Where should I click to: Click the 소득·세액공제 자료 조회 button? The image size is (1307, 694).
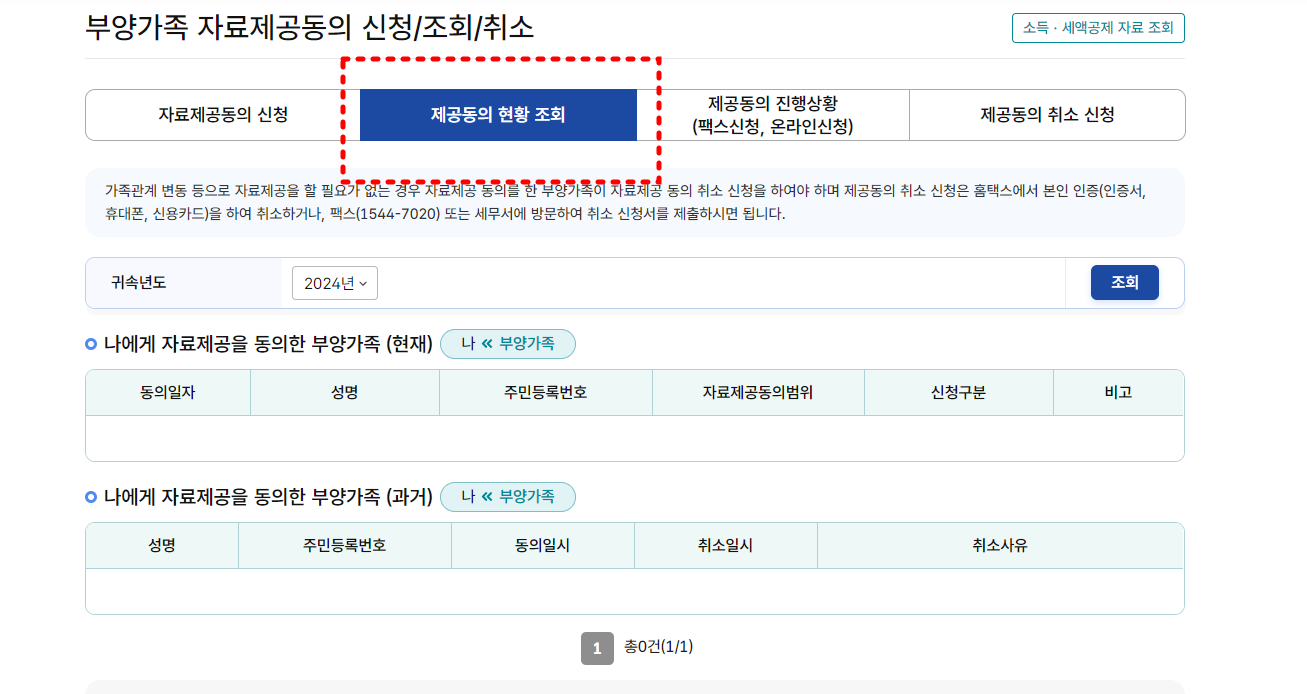pos(1098,28)
